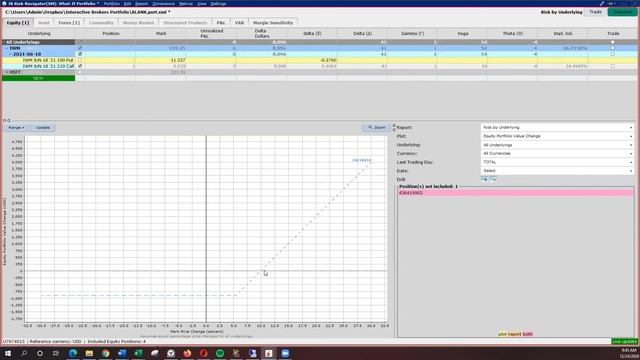640x360 pixels.
Task: Open the Zoom app taskbar icon
Action: coord(285,353)
